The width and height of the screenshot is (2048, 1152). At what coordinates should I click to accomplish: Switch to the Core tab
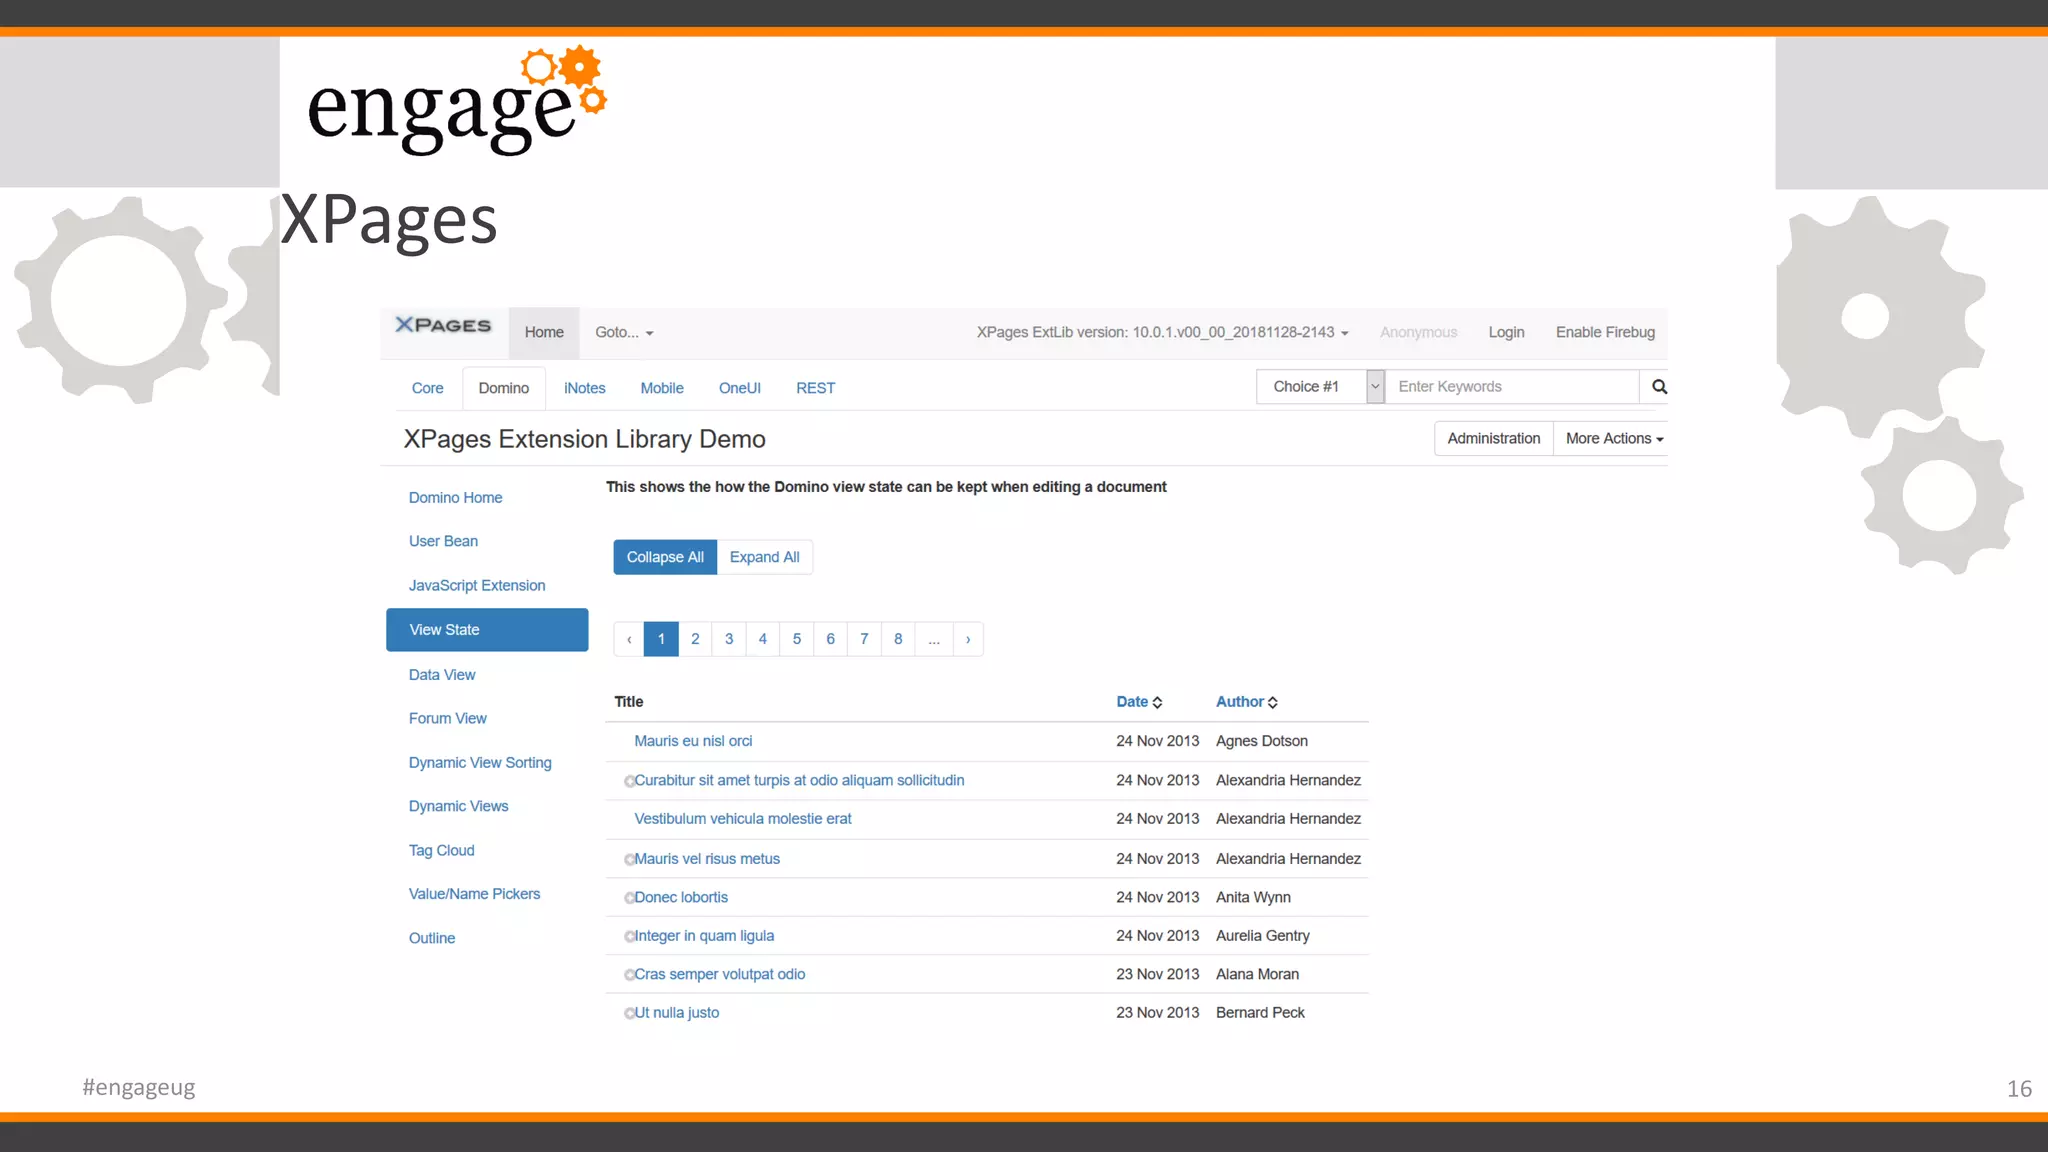pyautogui.click(x=427, y=388)
